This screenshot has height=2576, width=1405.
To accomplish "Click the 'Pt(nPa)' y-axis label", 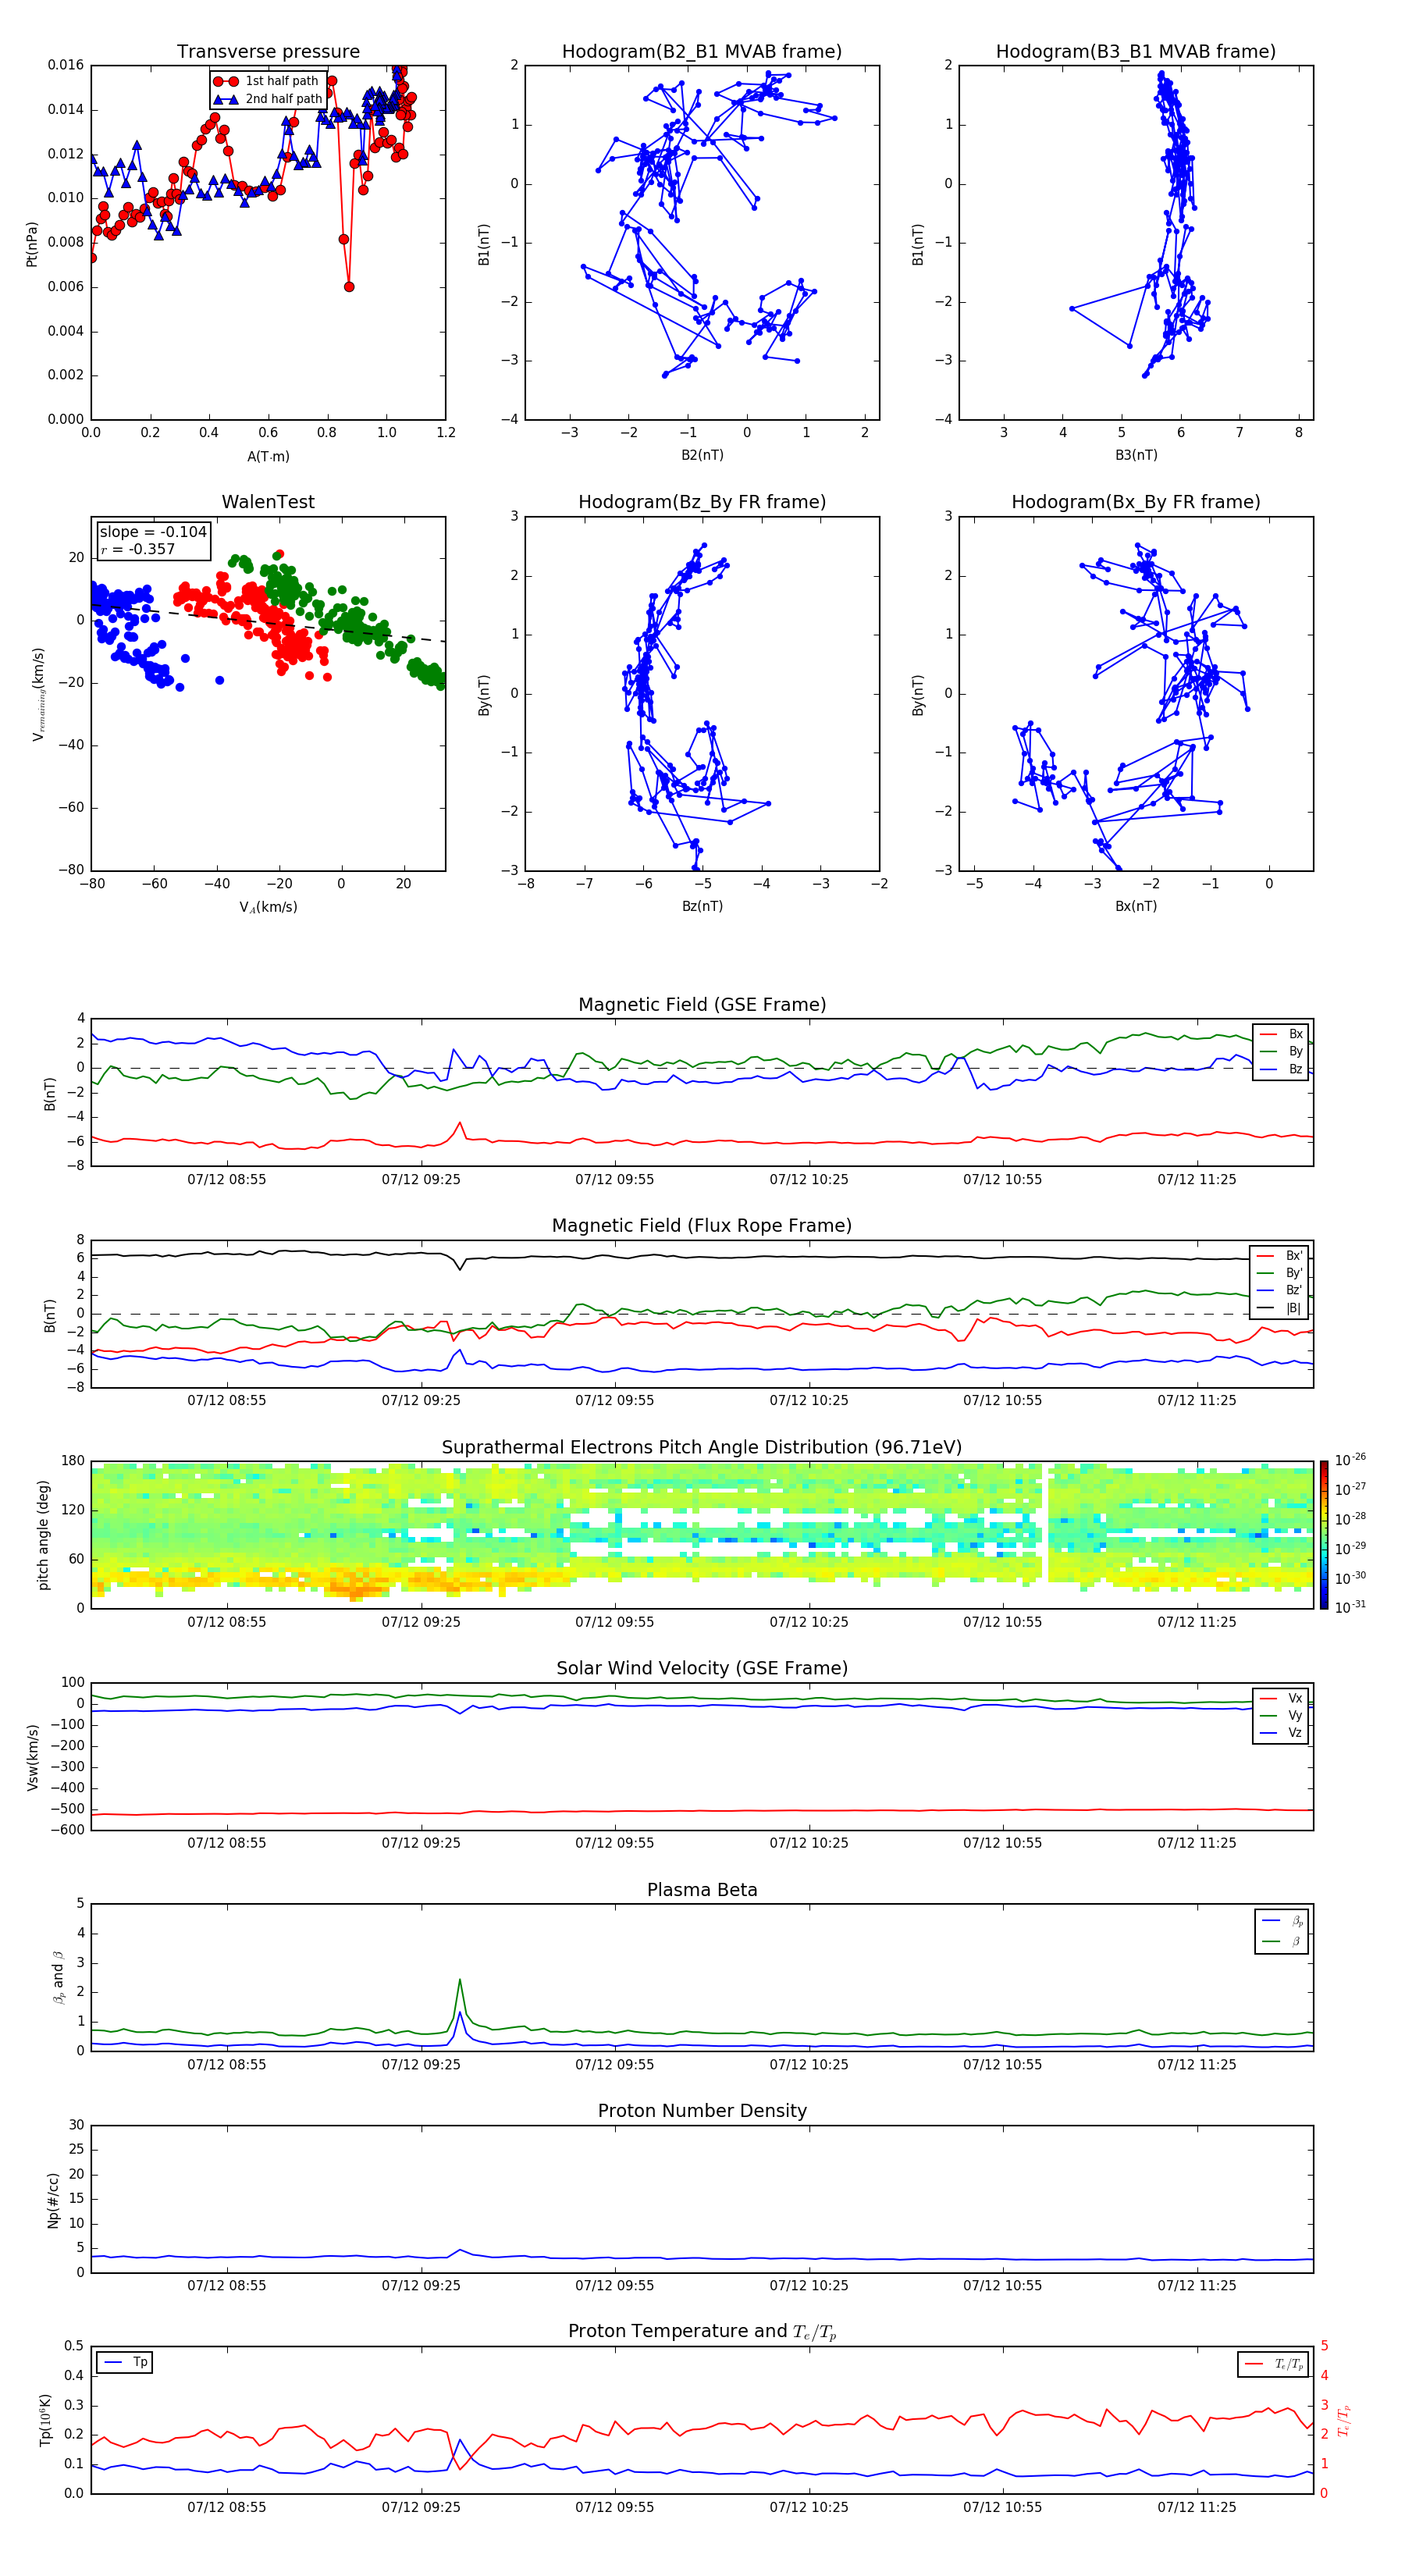I will (x=32, y=244).
